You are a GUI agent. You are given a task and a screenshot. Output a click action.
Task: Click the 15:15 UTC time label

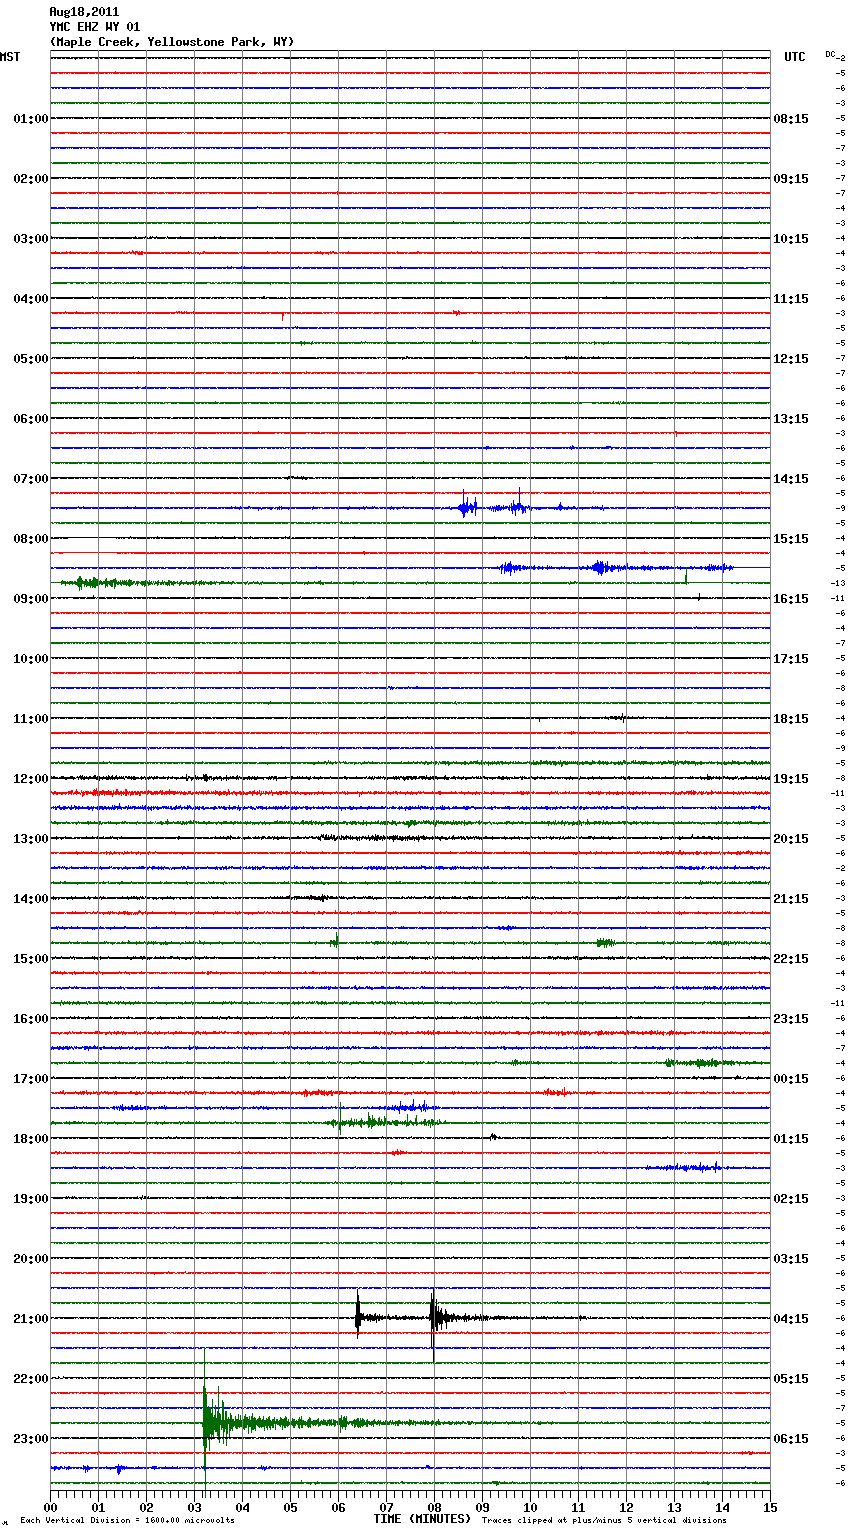791,539
